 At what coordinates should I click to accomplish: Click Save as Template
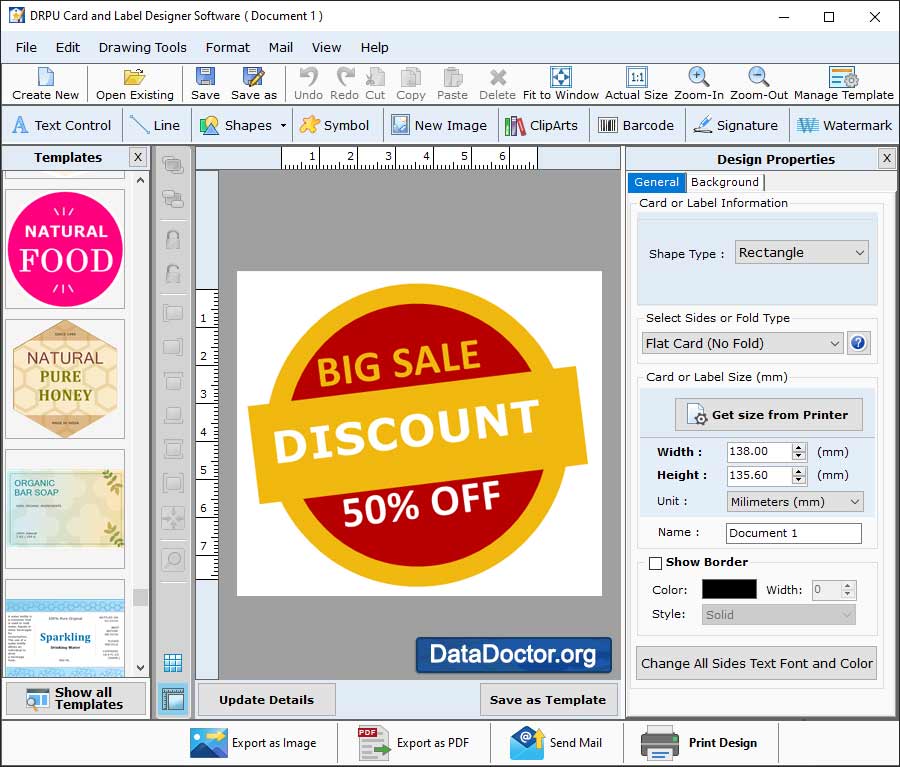[x=548, y=699]
